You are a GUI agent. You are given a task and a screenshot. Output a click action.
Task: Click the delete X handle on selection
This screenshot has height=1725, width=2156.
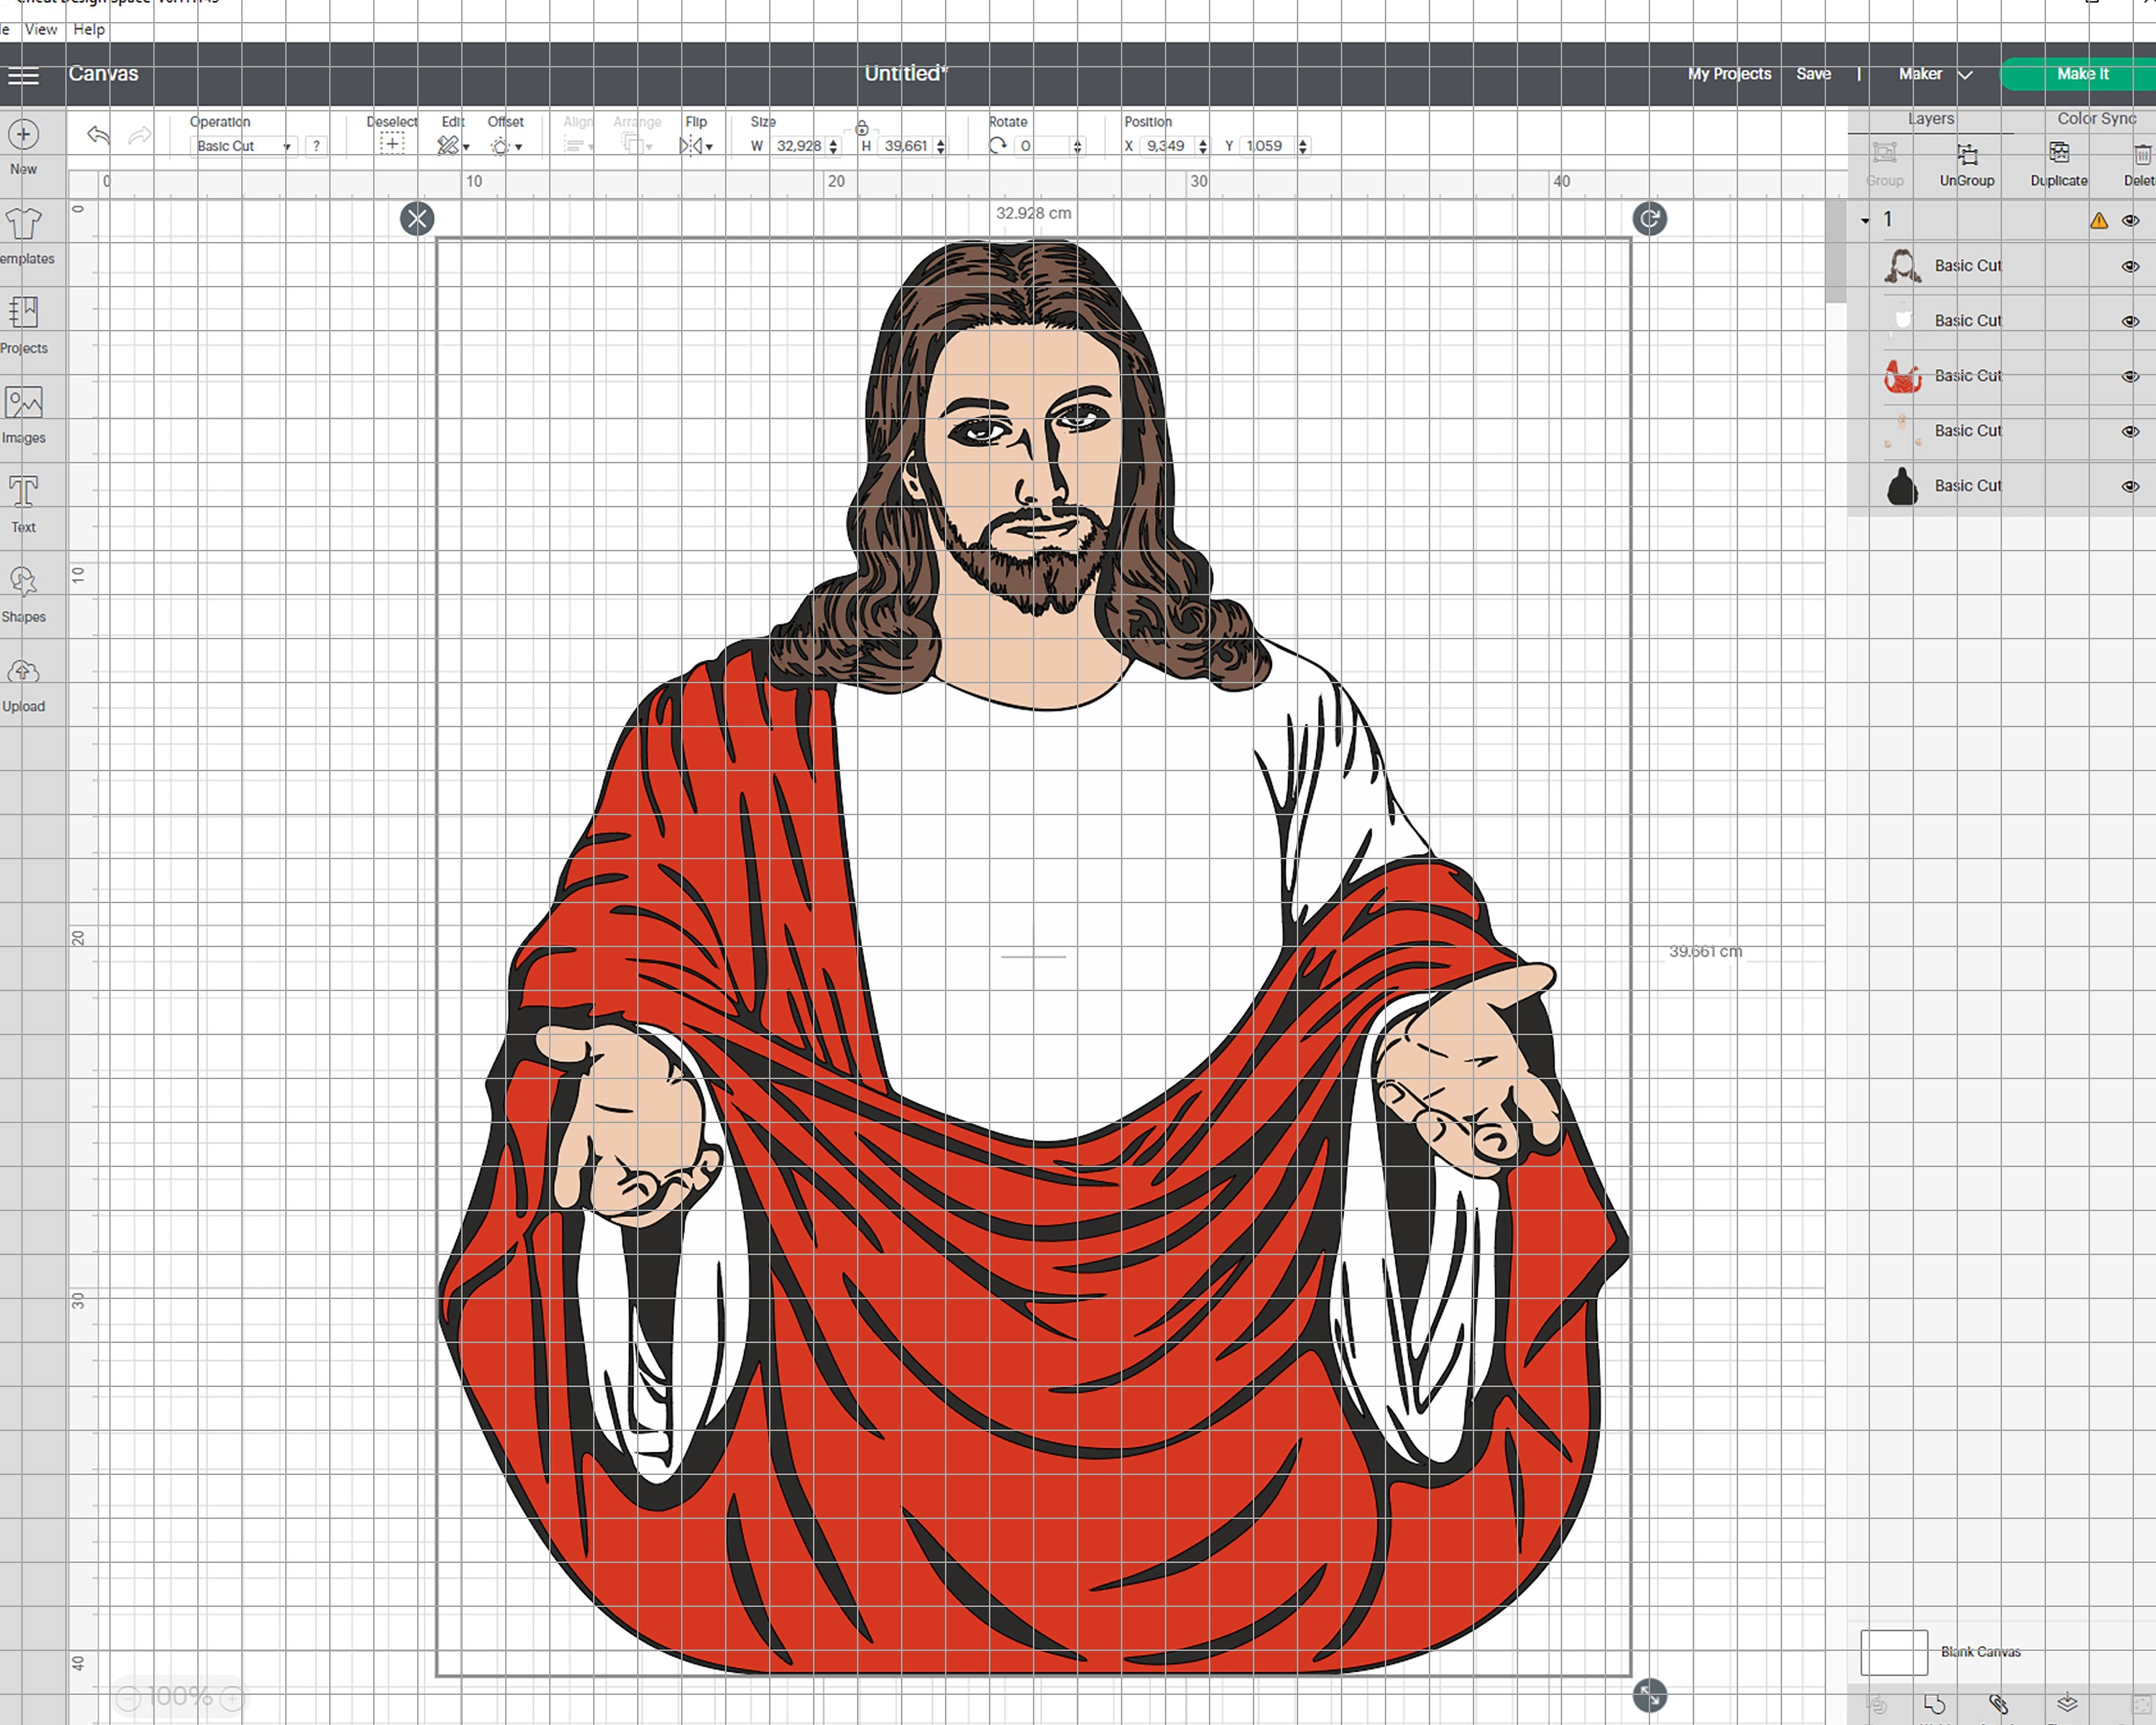(x=417, y=219)
